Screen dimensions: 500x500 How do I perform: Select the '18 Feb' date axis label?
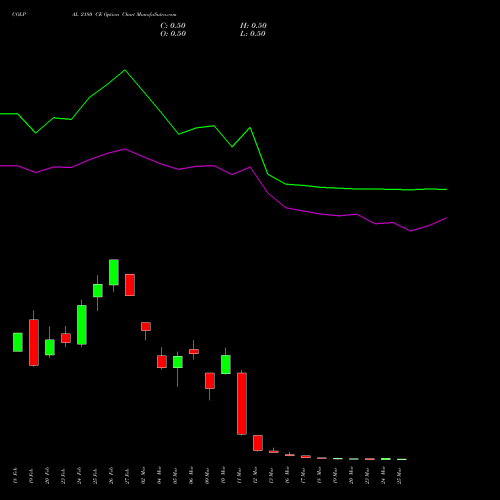pos(15,476)
